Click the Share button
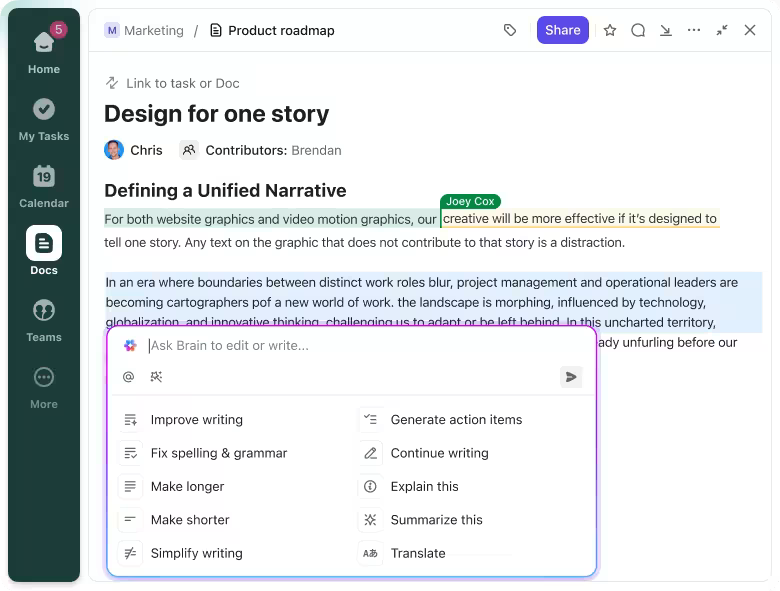This screenshot has height=591, width=780. tap(562, 30)
